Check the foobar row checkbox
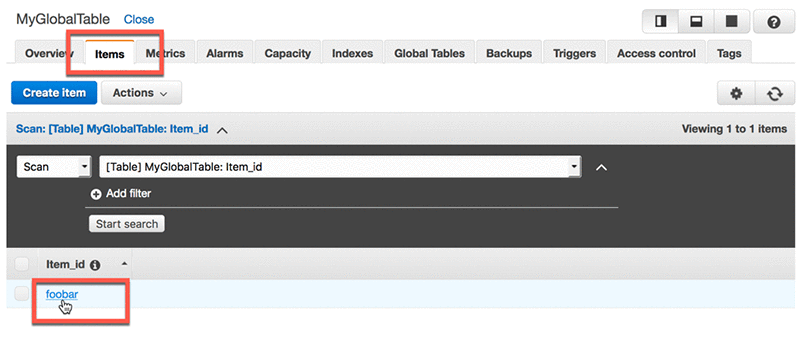Viewport: 800px width, 361px height. click(x=21, y=293)
